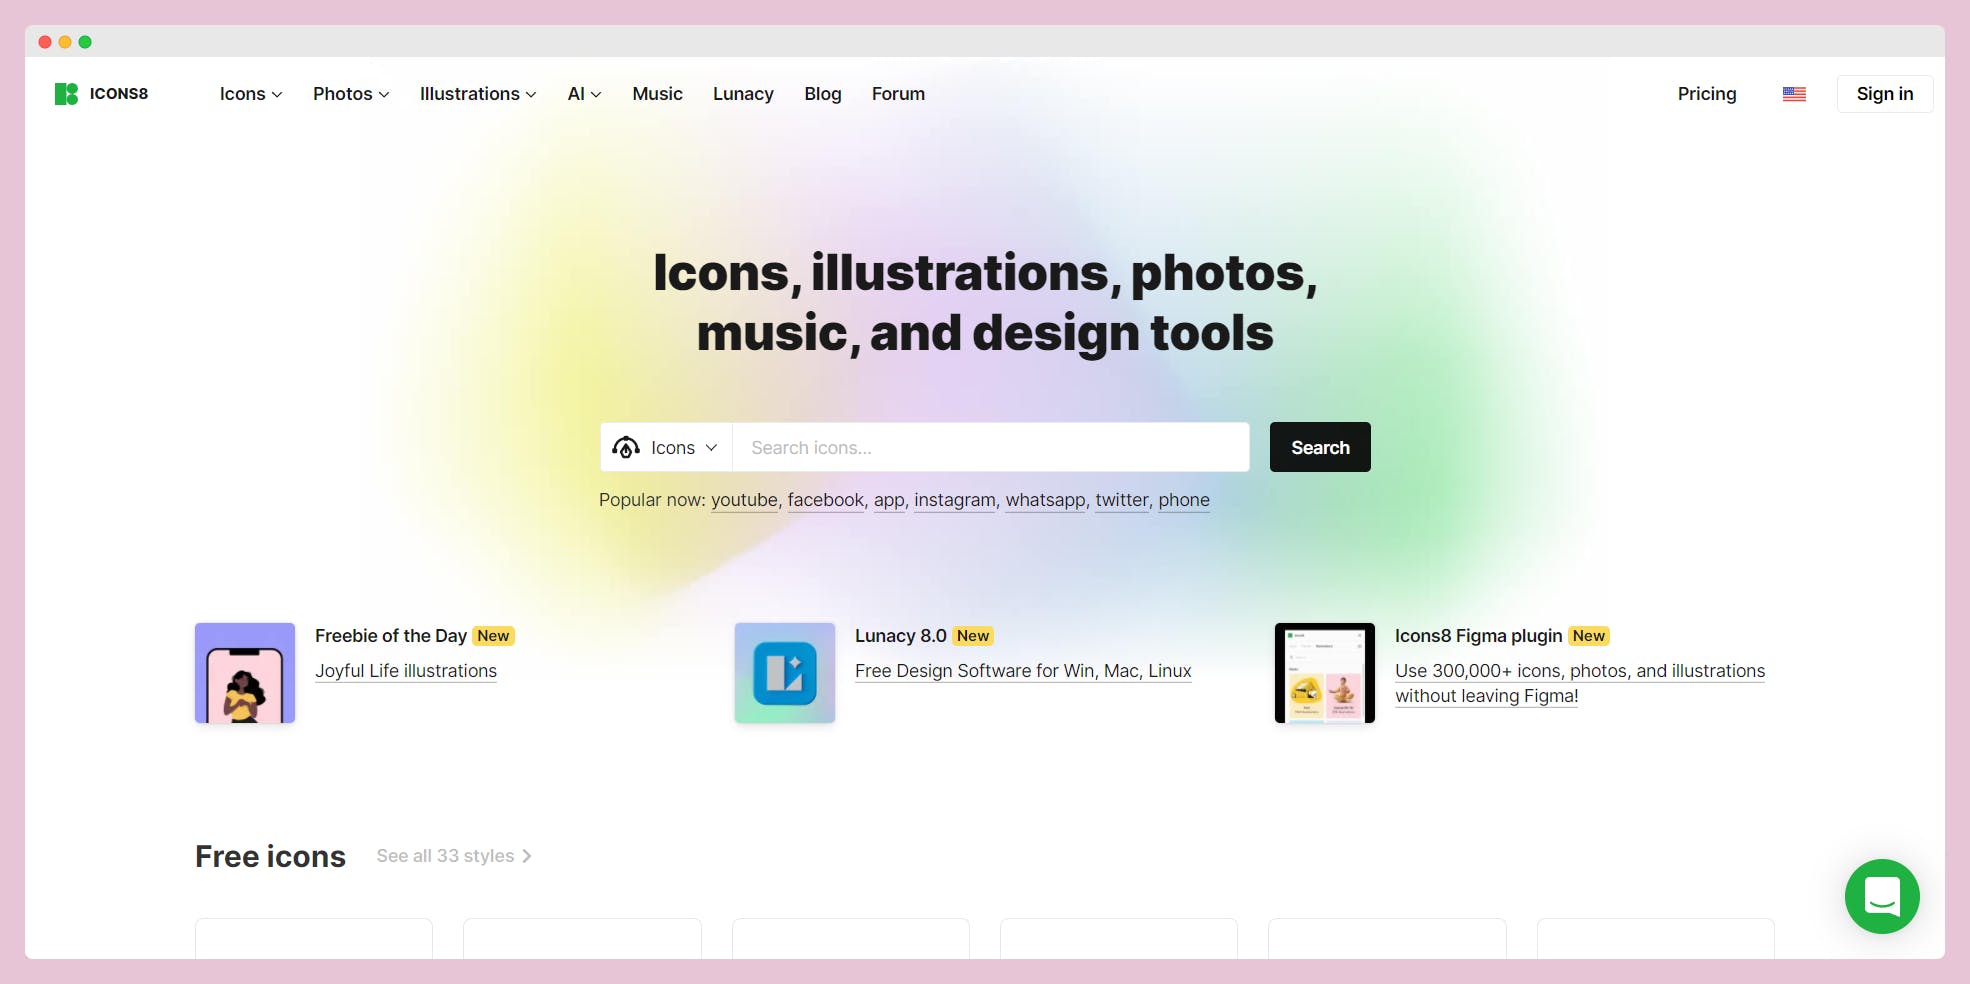
Task: Search popular term facebook
Action: (825, 500)
